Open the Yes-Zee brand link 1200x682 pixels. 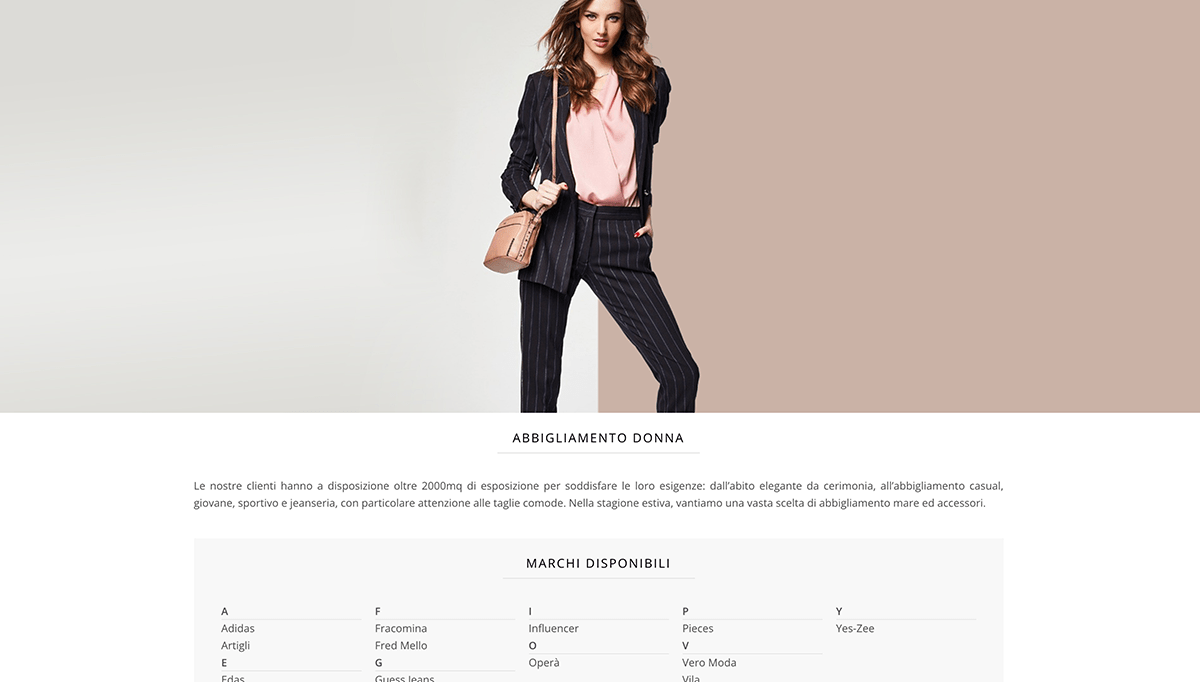855,628
